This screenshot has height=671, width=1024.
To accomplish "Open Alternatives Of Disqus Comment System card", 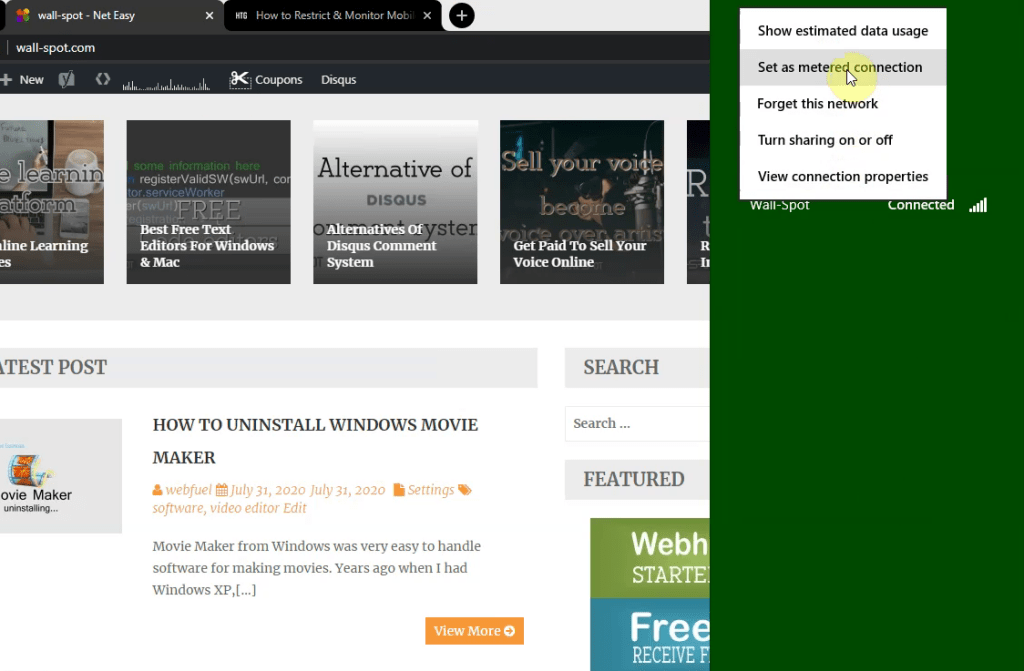I will click(395, 202).
